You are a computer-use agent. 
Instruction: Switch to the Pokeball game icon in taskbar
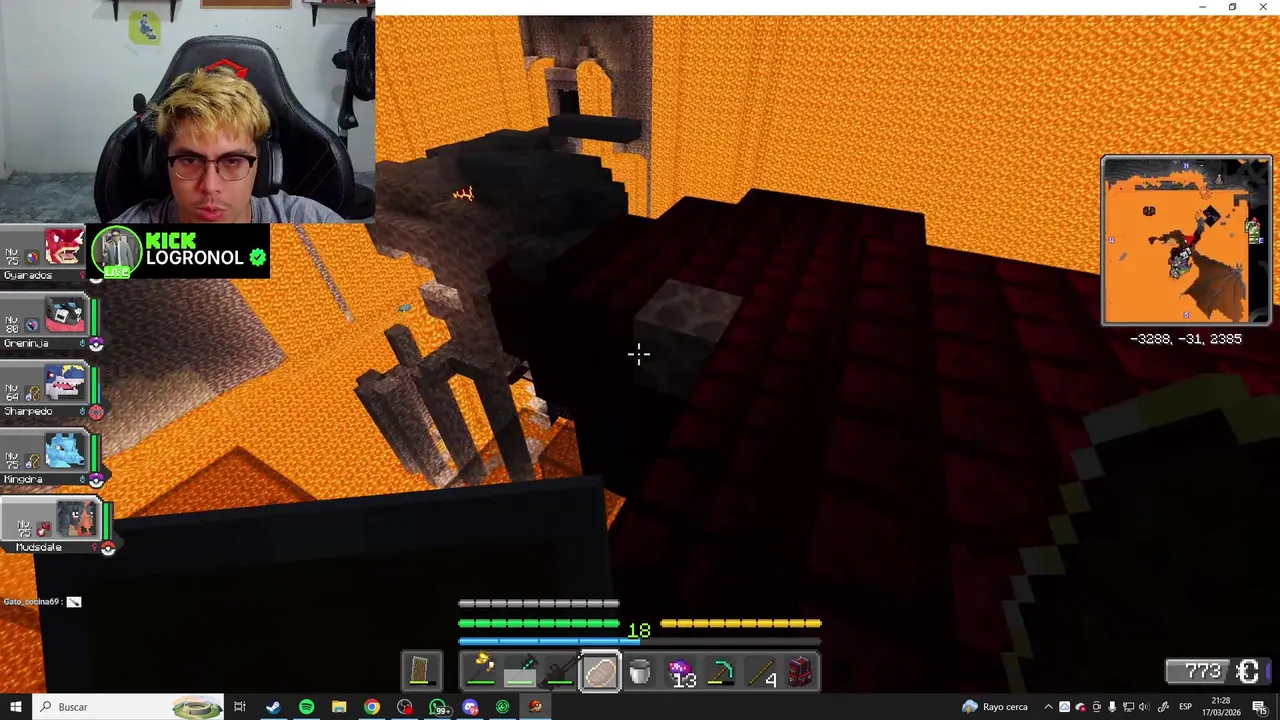[536, 707]
